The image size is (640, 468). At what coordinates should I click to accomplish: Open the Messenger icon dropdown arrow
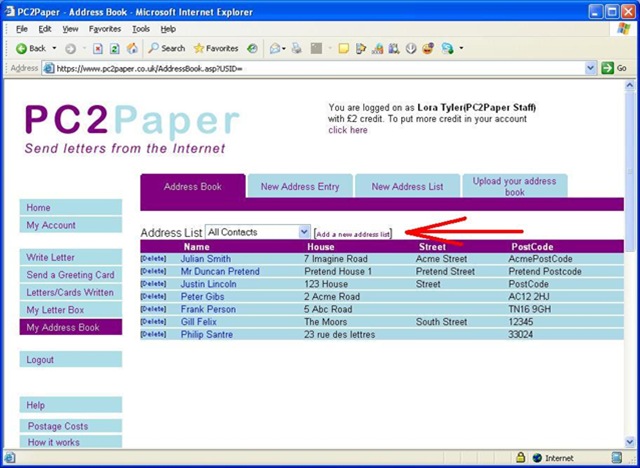click(461, 49)
